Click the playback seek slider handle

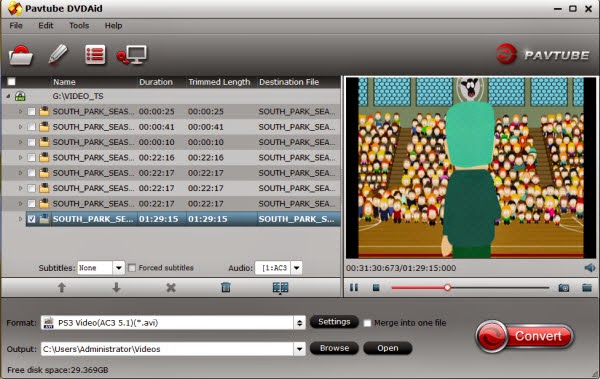coord(447,288)
